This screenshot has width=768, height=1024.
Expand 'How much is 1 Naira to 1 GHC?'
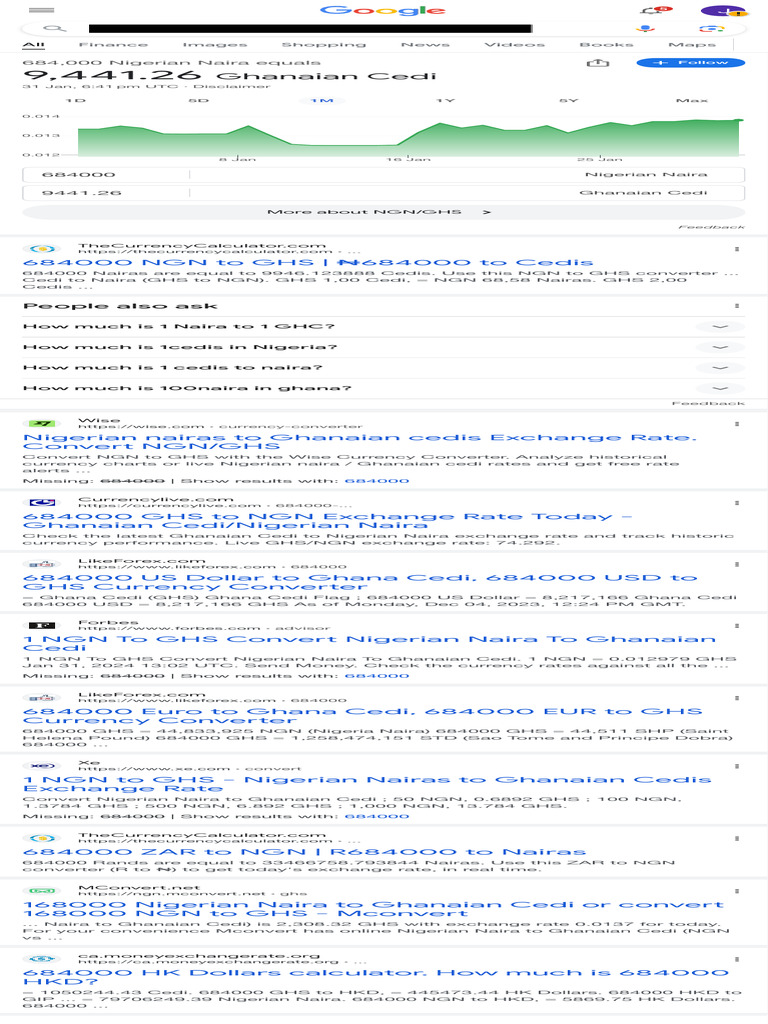pos(383,327)
